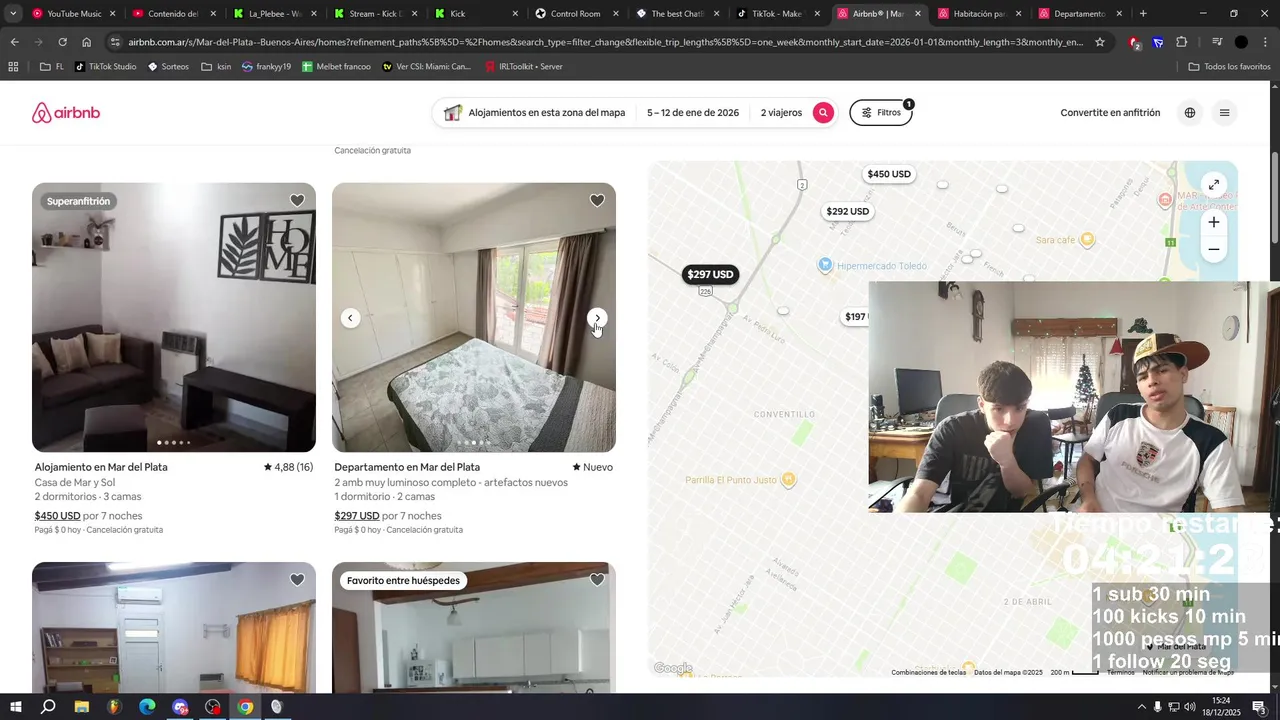This screenshot has width=1280, height=720.
Task: Click the $297 USD listing price text
Action: click(x=357, y=516)
